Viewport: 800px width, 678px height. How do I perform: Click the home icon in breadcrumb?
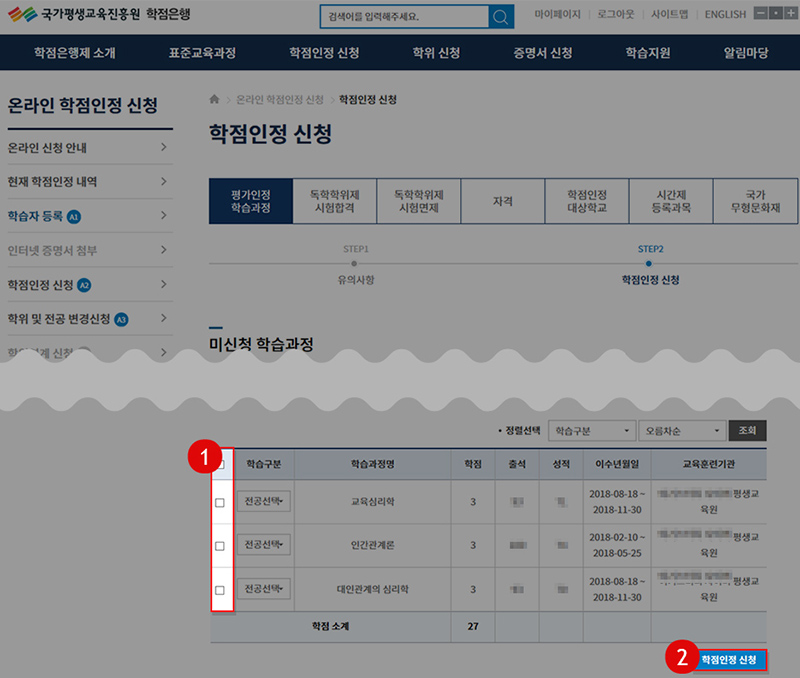(x=214, y=100)
